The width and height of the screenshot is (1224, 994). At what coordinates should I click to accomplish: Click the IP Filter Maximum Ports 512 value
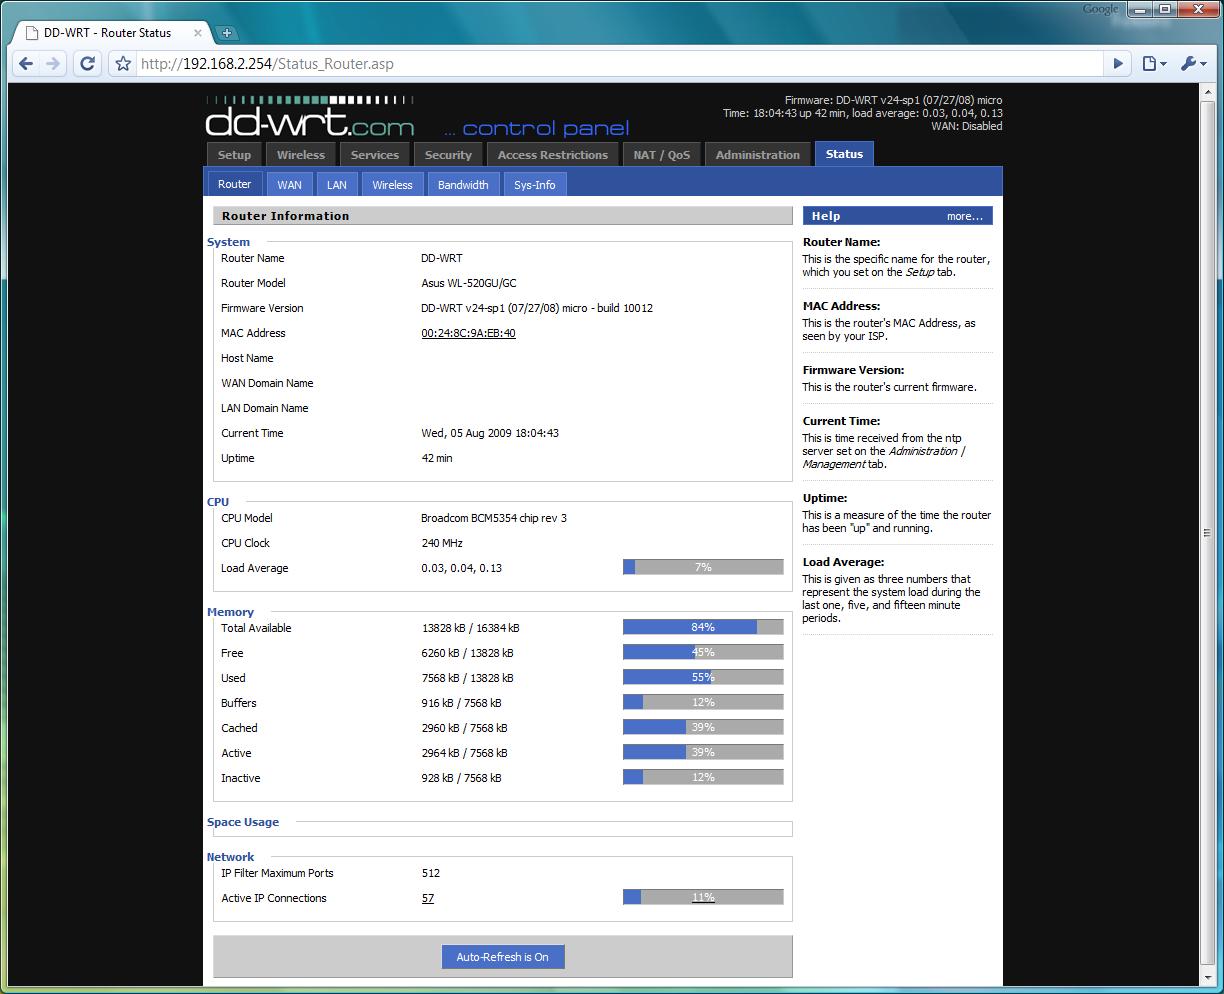[x=431, y=873]
